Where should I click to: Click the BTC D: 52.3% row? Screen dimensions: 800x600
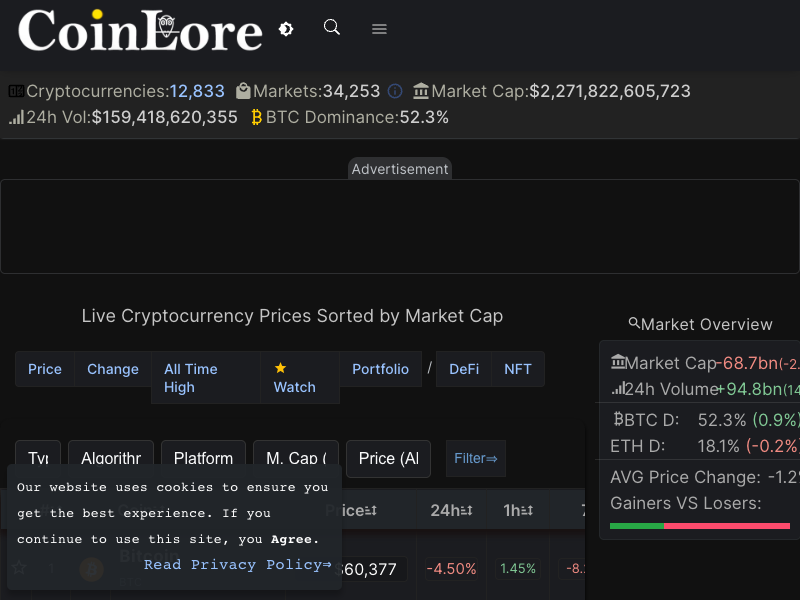(x=705, y=420)
